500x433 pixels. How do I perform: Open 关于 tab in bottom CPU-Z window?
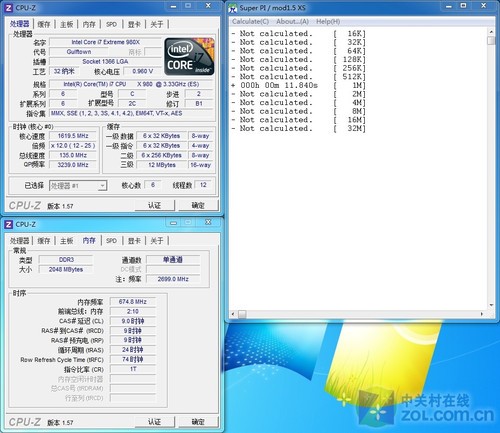tap(157, 241)
